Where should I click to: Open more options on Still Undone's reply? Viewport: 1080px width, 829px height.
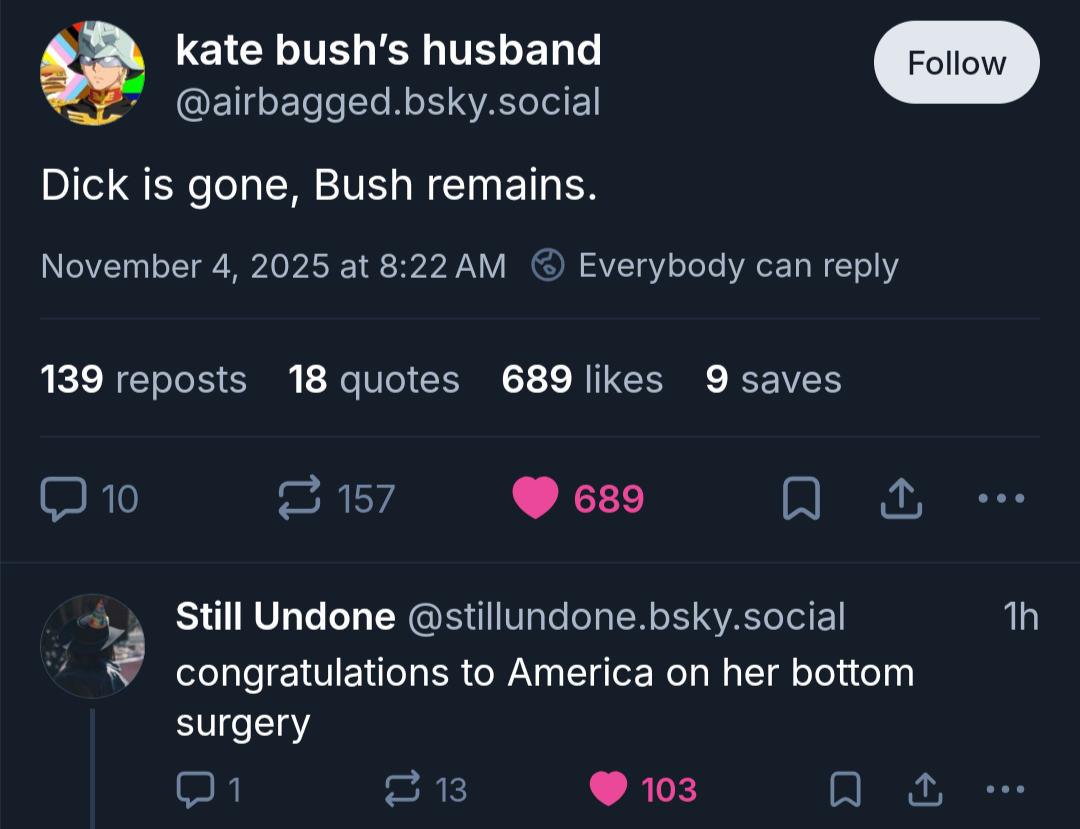tap(1005, 790)
